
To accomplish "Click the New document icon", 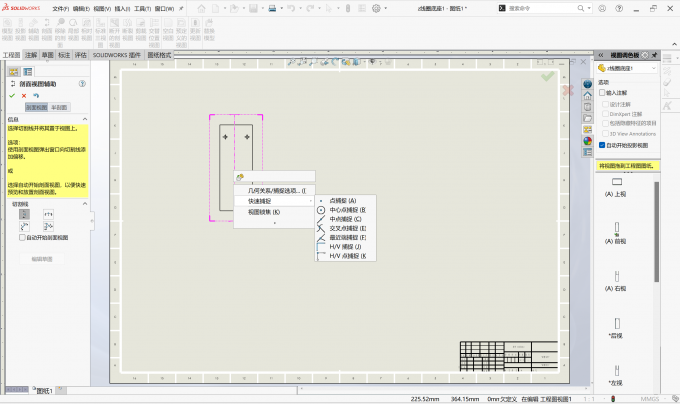I will pyautogui.click(x=216, y=8).
